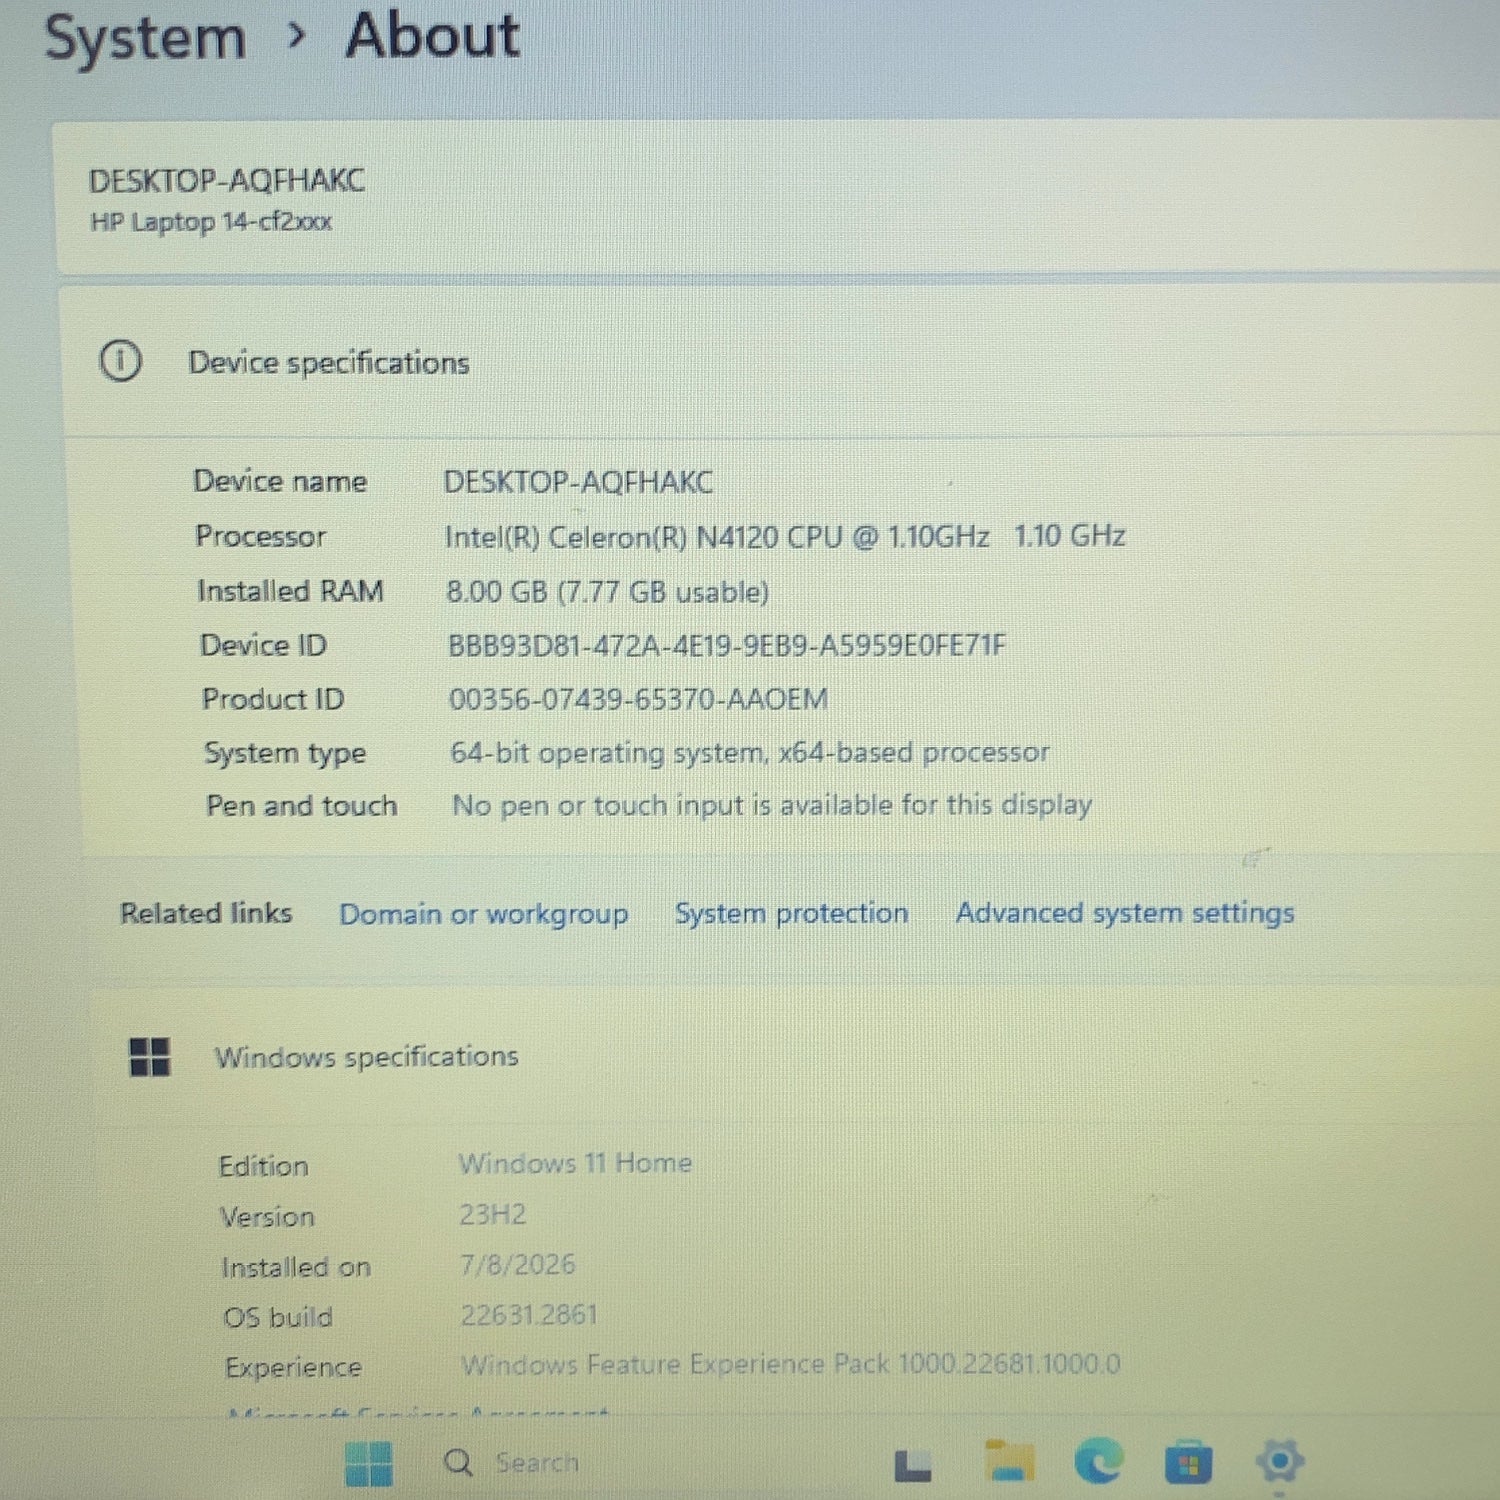Click the taskbar Search magnifier icon
Image resolution: width=1500 pixels, height=1500 pixels.
[458, 1462]
